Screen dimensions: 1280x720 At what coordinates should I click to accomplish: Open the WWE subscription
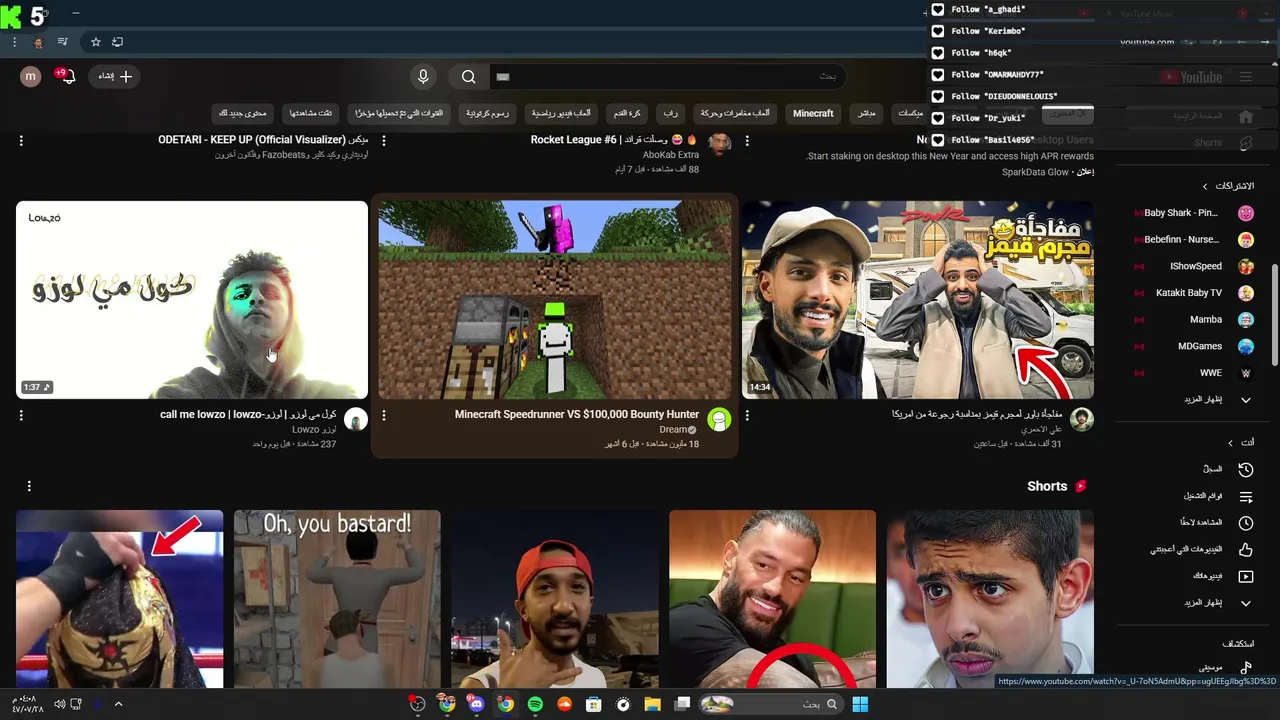click(1194, 373)
